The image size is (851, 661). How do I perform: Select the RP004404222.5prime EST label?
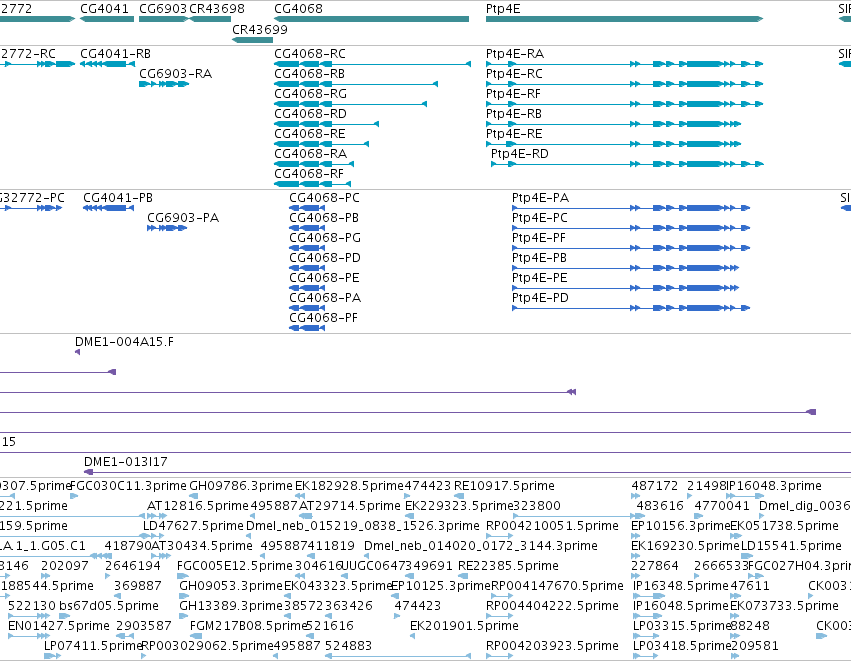pos(552,606)
